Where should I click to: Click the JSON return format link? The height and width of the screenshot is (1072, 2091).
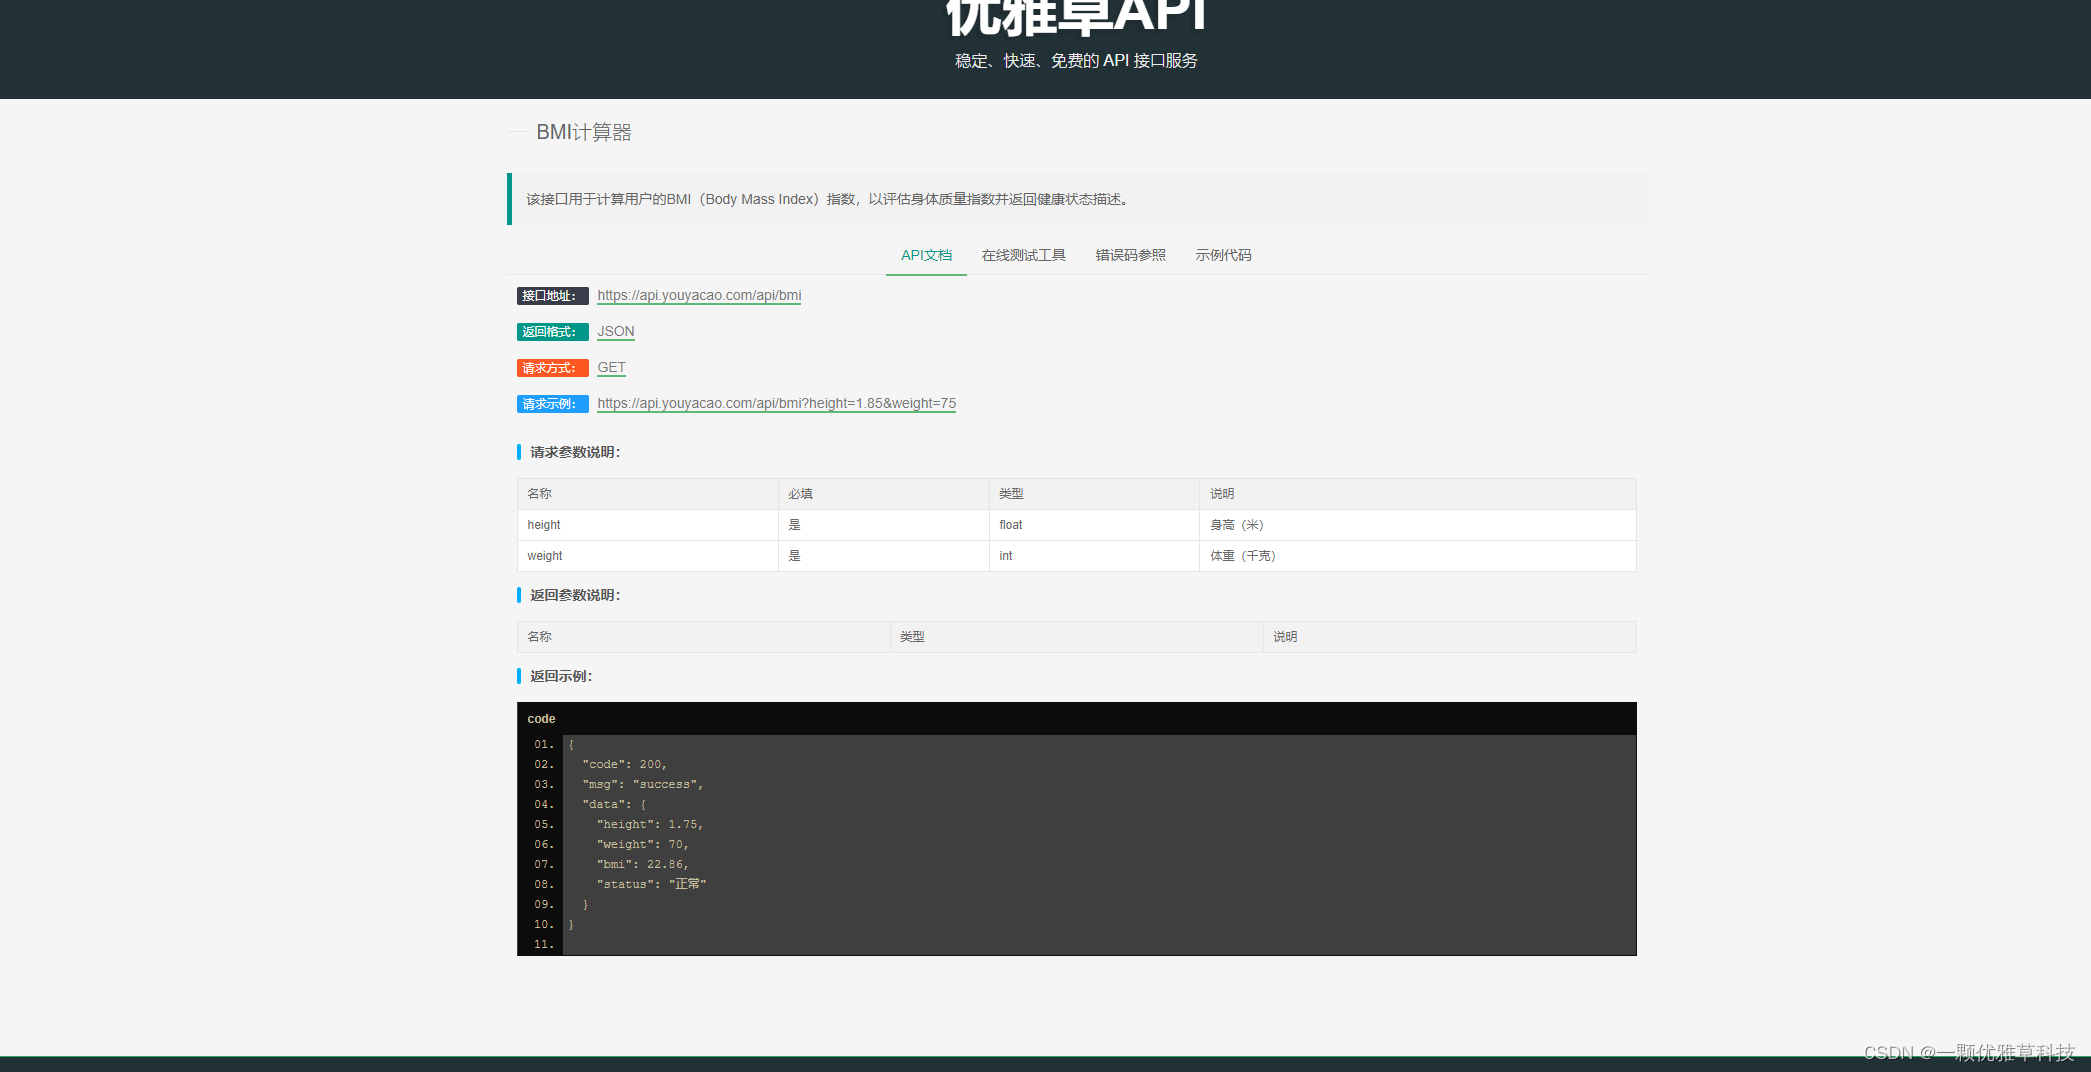(x=616, y=331)
